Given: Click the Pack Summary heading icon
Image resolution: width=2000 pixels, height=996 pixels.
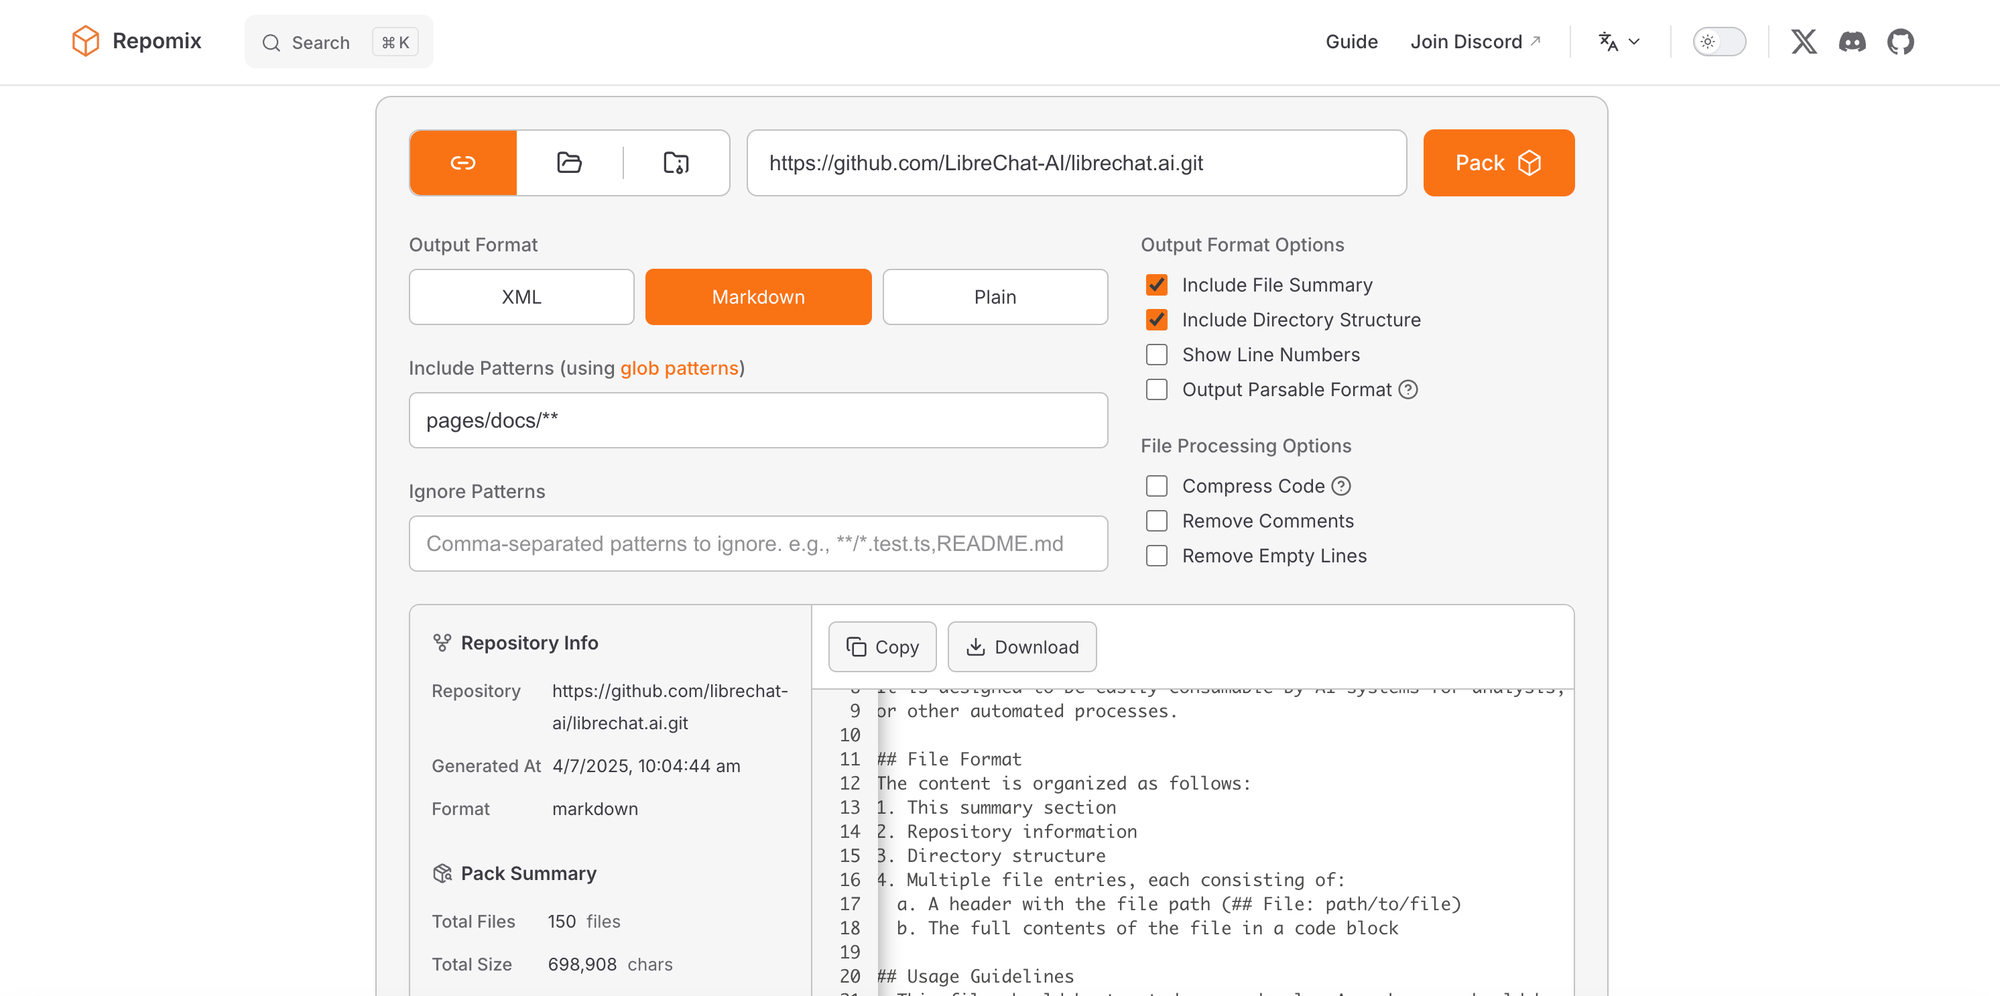Looking at the screenshot, I should [442, 874].
